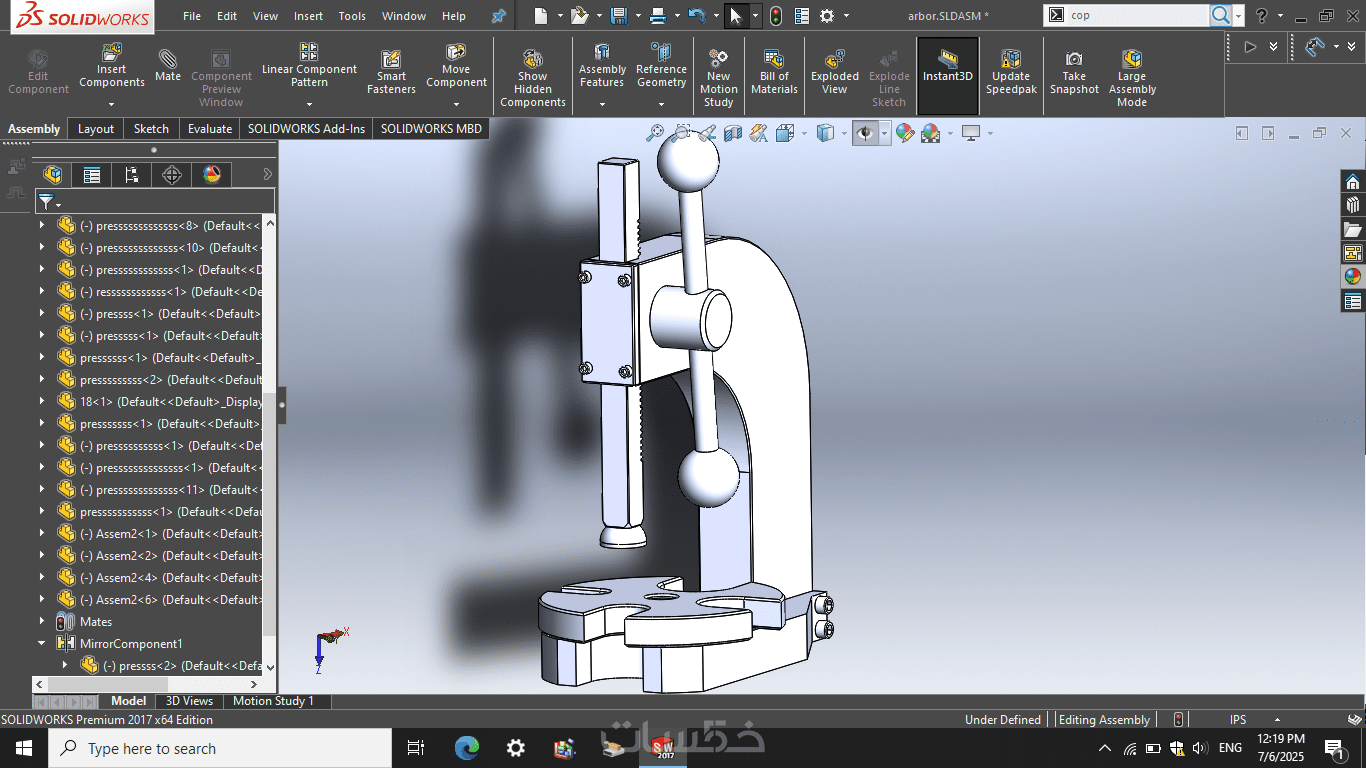Create an Exploded View
The width and height of the screenshot is (1366, 768).
point(835,70)
